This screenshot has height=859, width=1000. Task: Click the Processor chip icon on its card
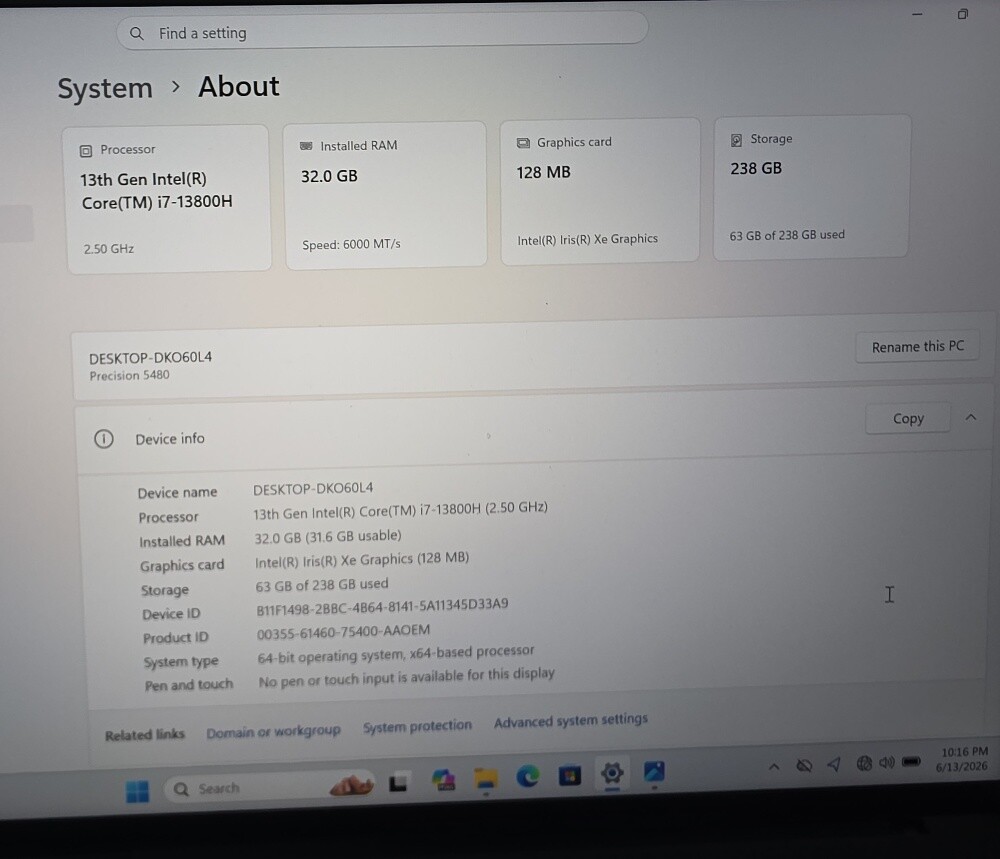pos(86,151)
